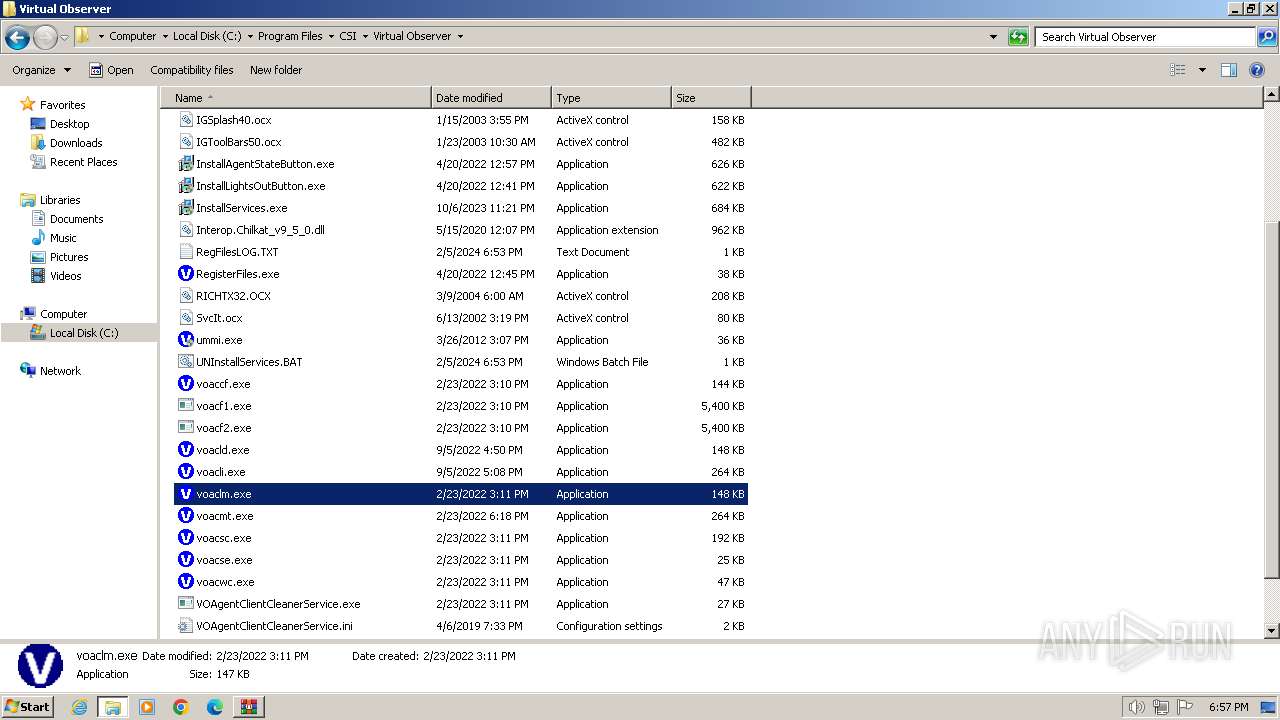Open Desktop in Favorites

click(x=69, y=124)
